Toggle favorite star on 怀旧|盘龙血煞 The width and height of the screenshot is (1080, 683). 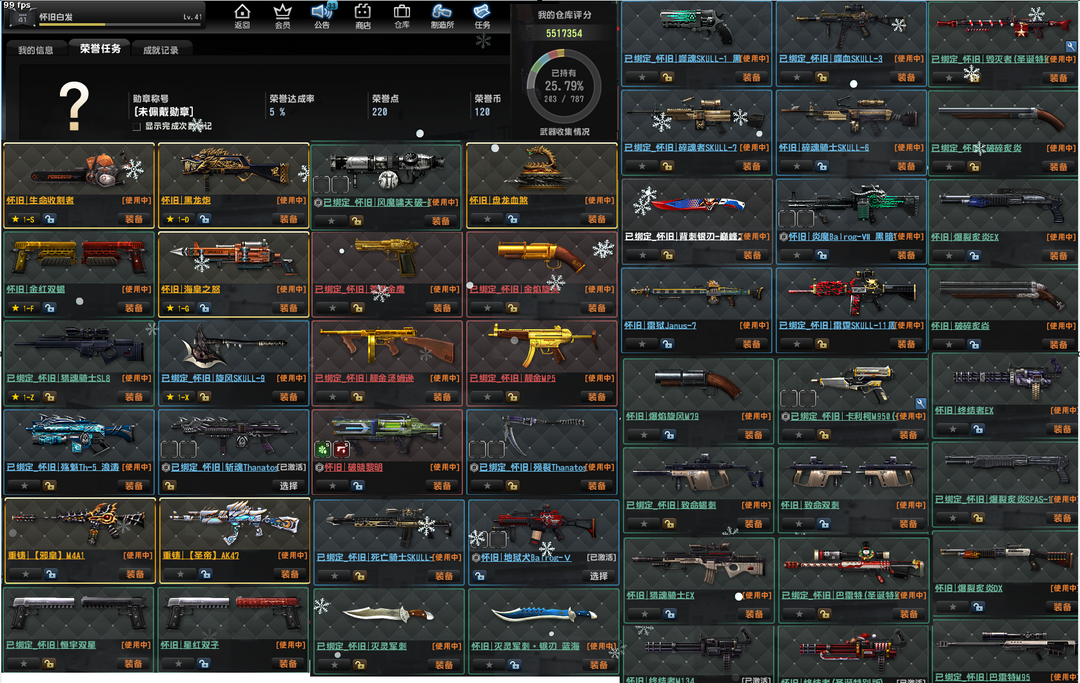pyautogui.click(x=488, y=219)
